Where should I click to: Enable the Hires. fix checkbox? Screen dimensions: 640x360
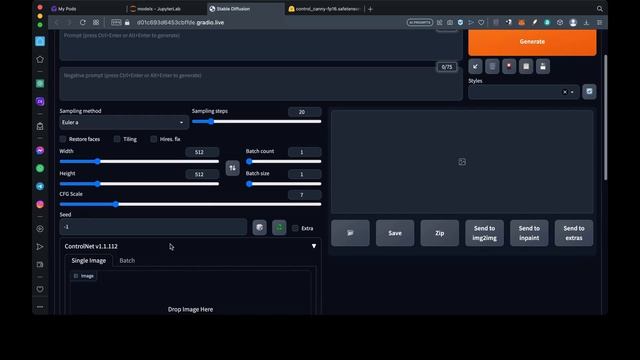click(x=153, y=139)
